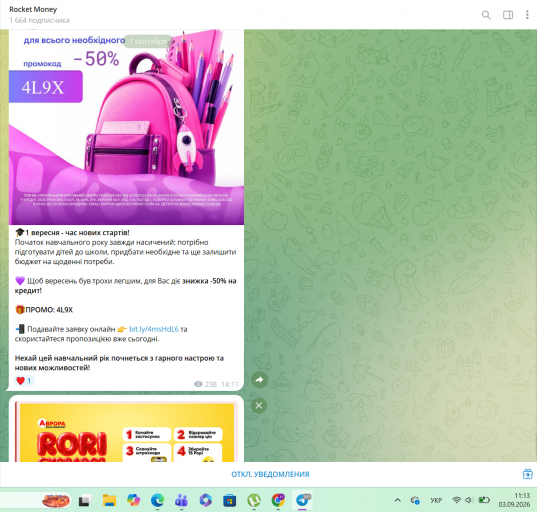
Task: Open Copilot icon in the taskbar
Action: click(133, 500)
